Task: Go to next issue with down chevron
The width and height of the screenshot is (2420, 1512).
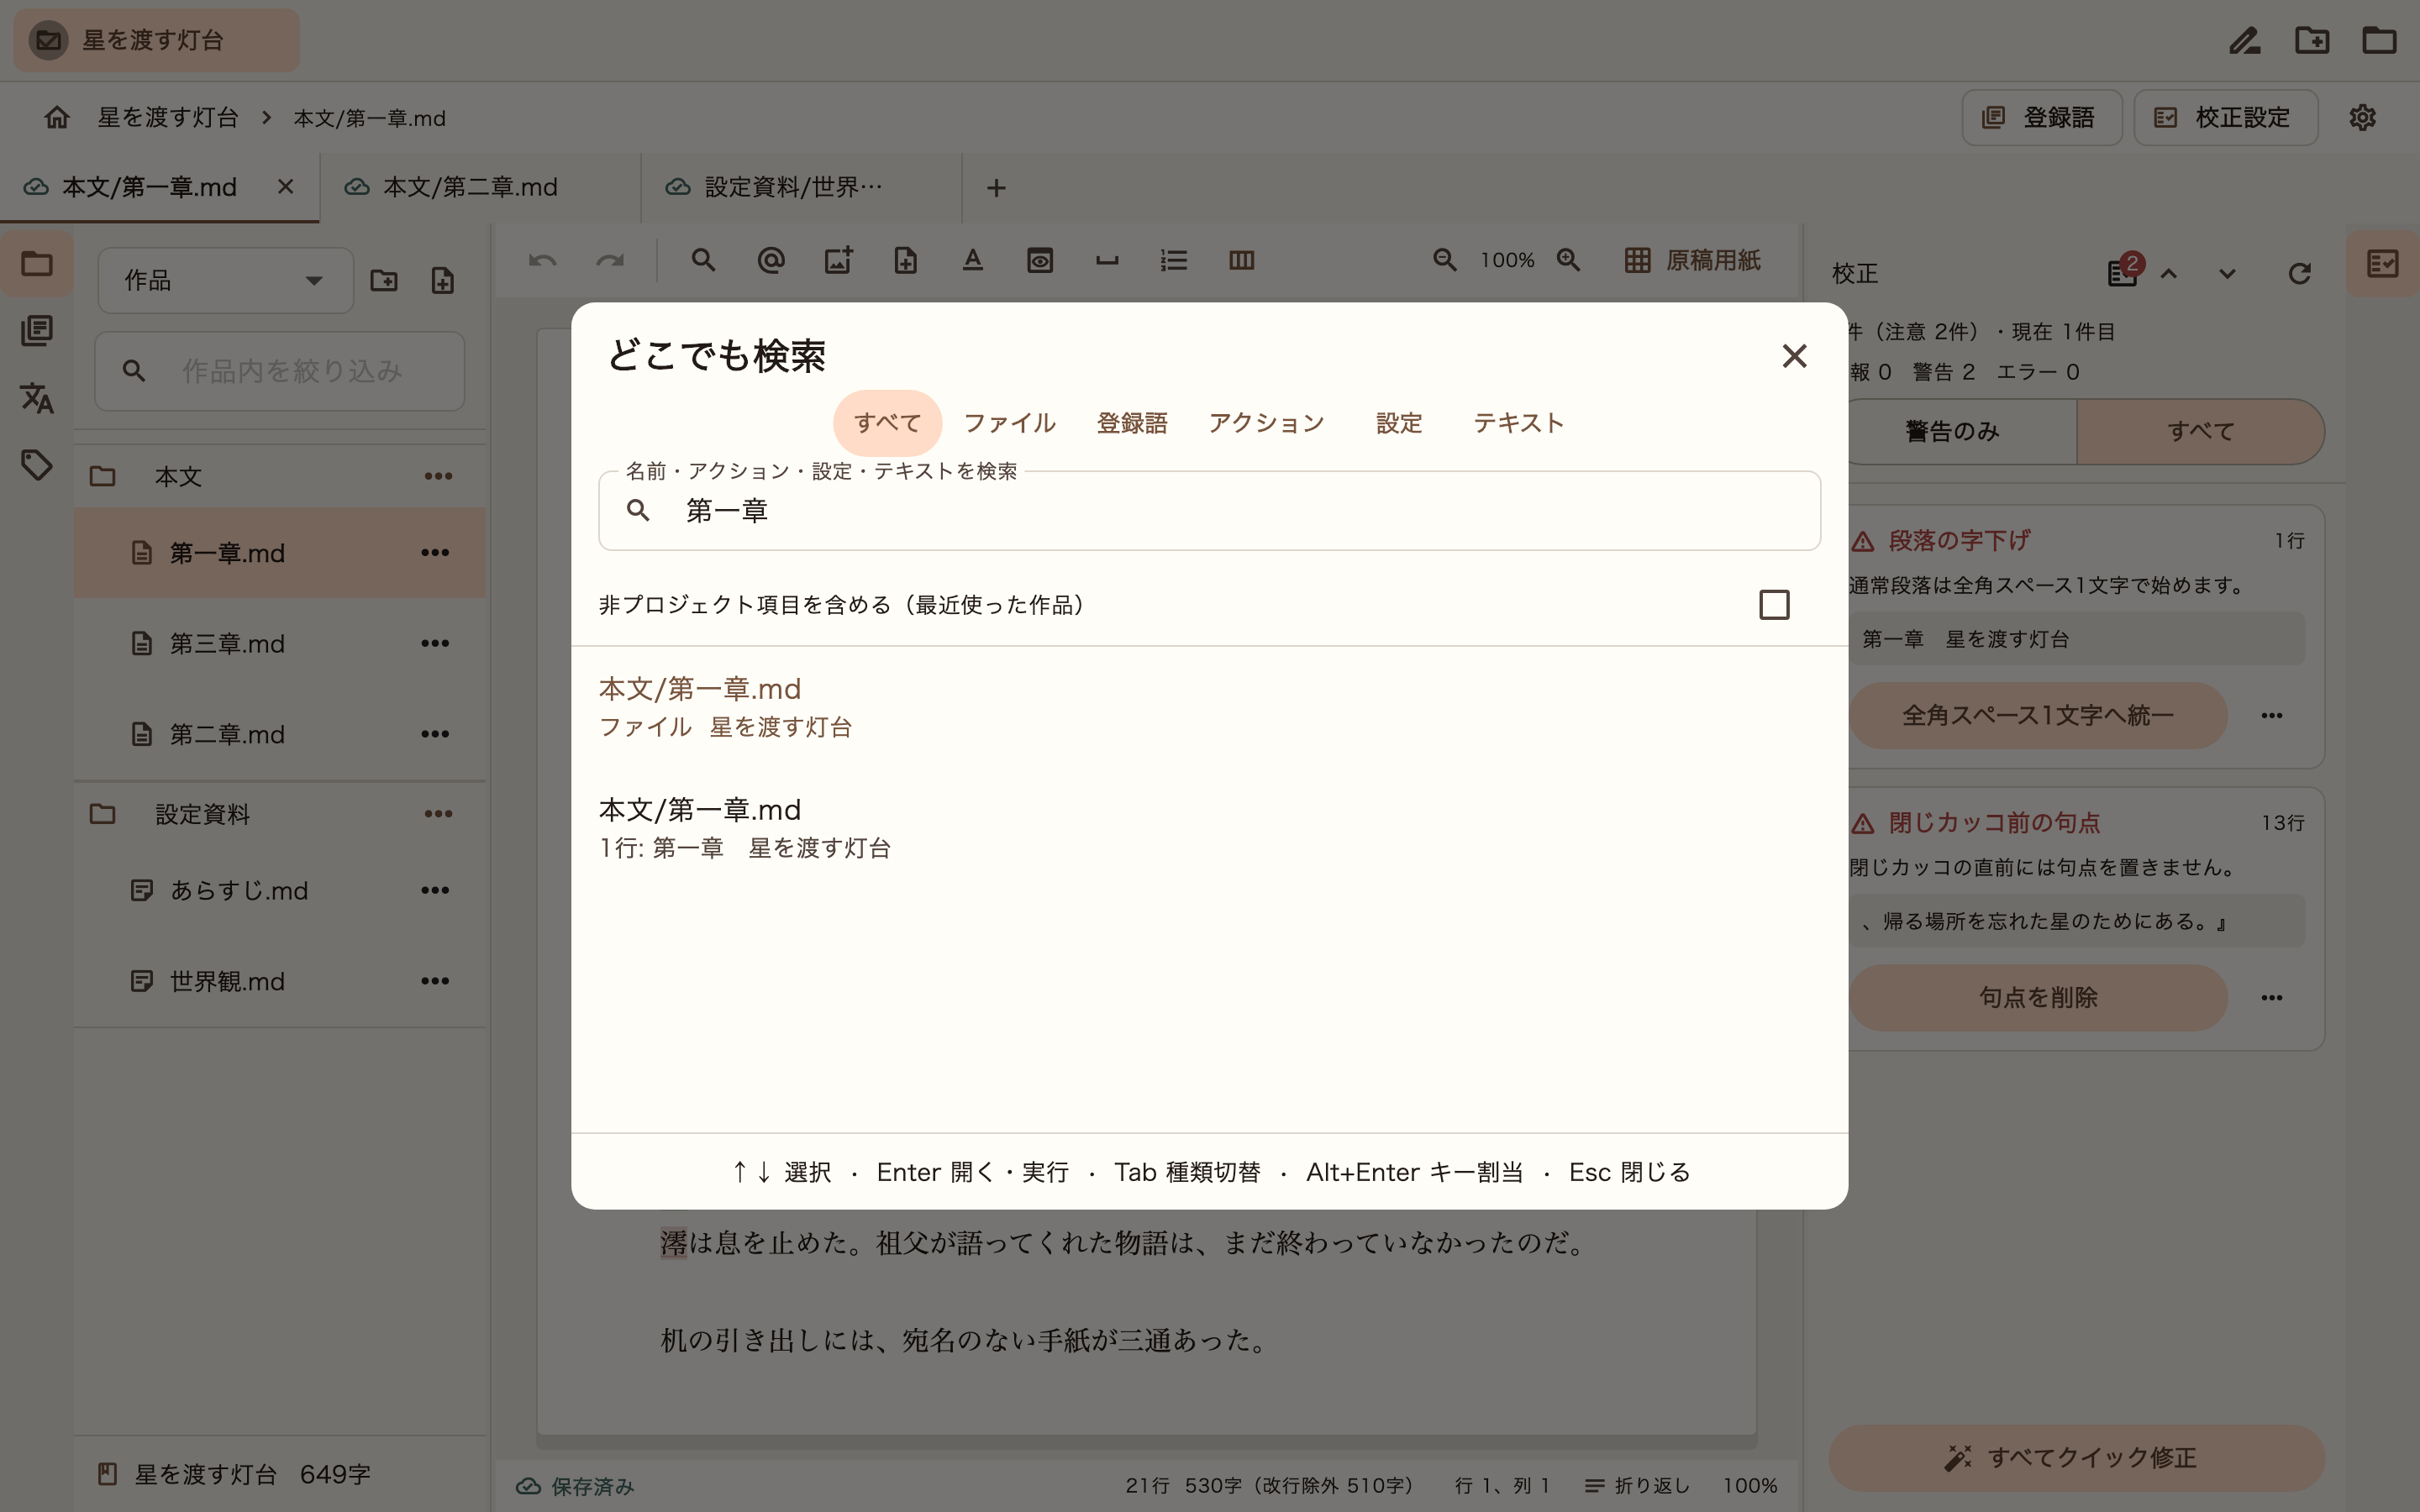Action: pyautogui.click(x=2227, y=274)
